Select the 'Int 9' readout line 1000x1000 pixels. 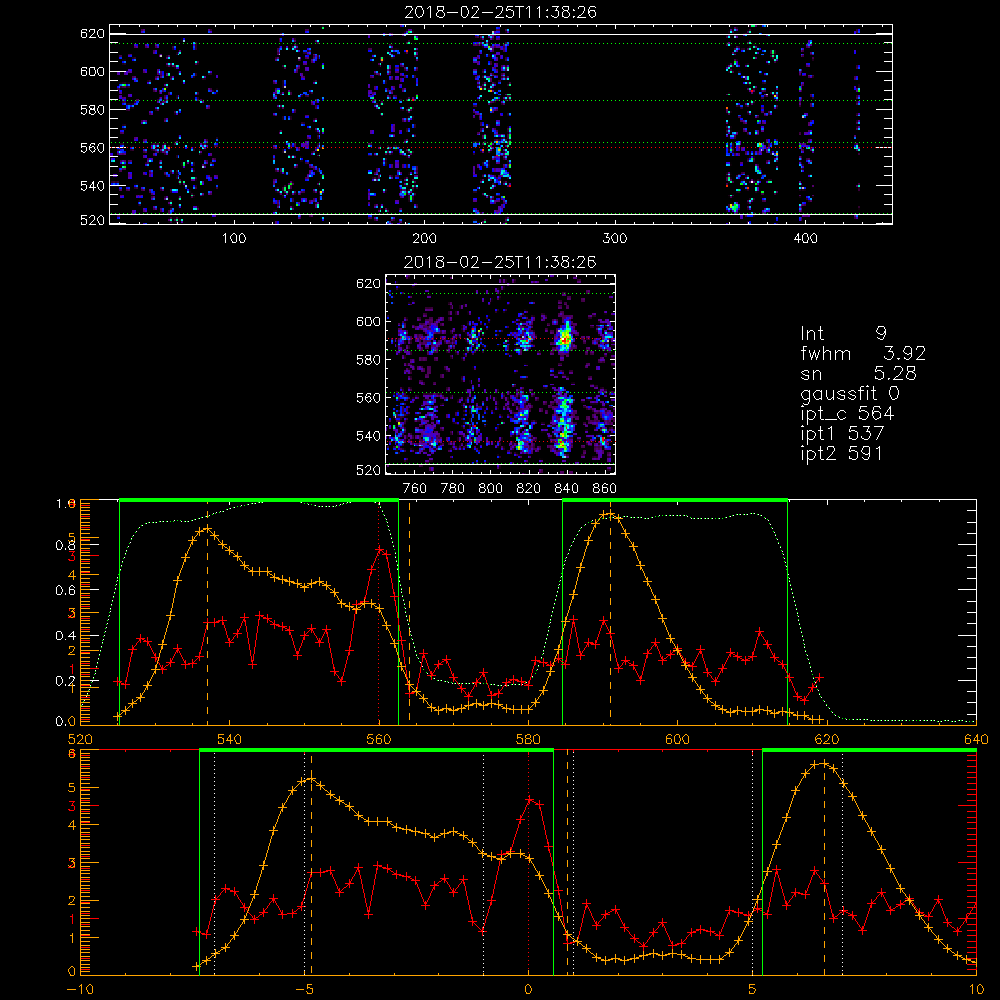[x=843, y=334]
